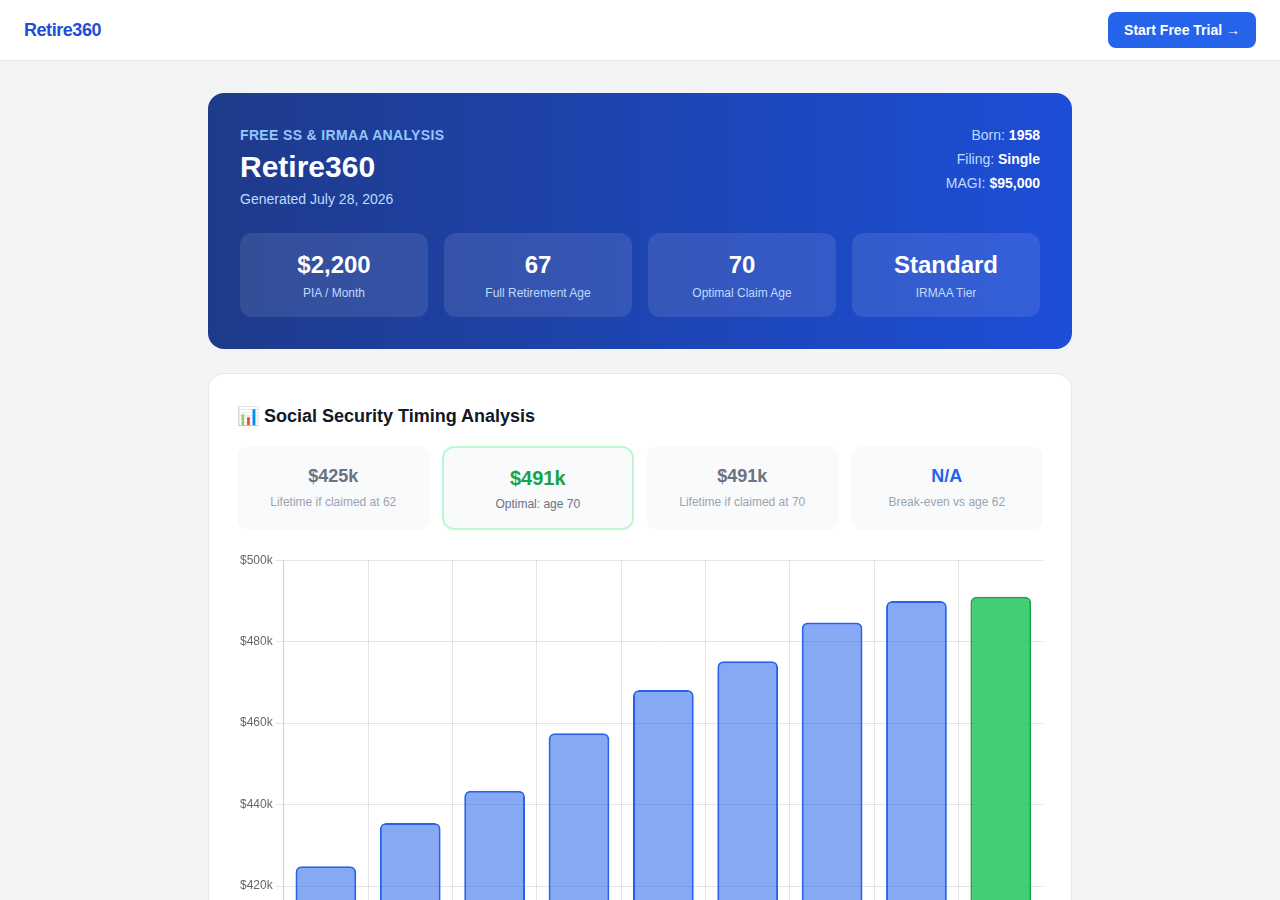The image size is (1280, 900).
Task: Click the shortest blue bar in the chart
Action: pos(326,883)
